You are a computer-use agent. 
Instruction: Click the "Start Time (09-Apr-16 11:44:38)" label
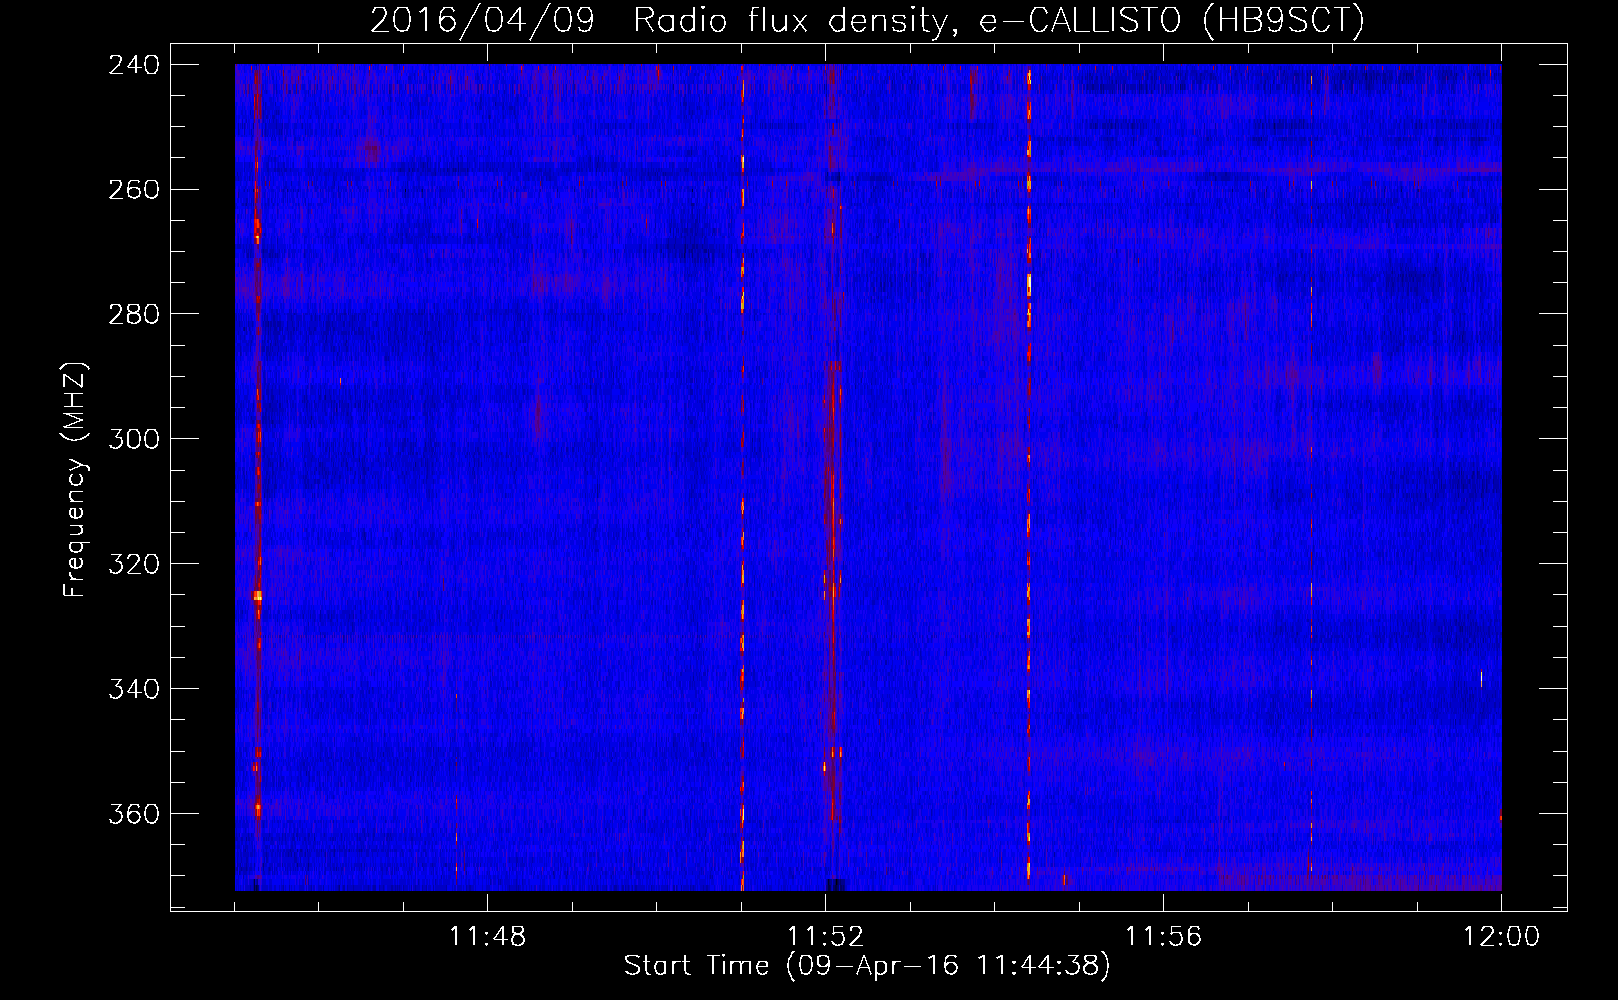point(867,966)
